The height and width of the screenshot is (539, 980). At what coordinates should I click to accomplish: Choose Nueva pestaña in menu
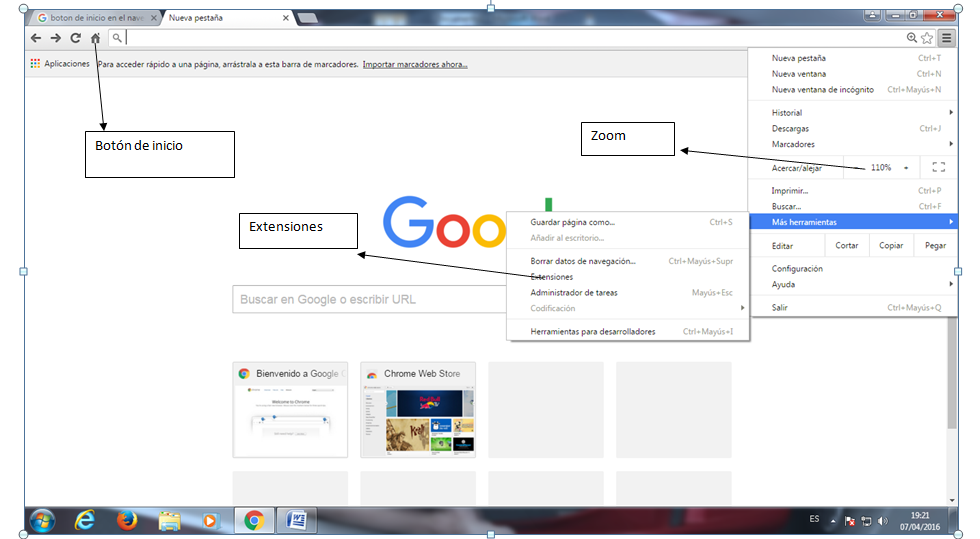pyautogui.click(x=854, y=58)
